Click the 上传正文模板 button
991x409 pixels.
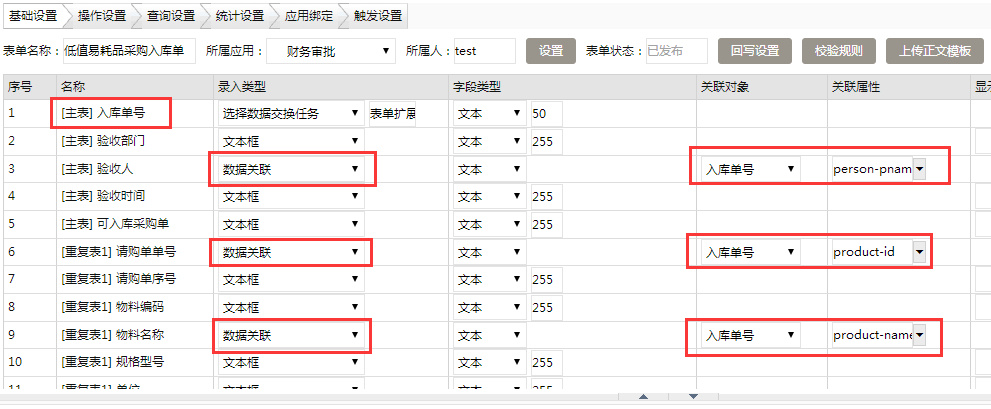[x=935, y=51]
